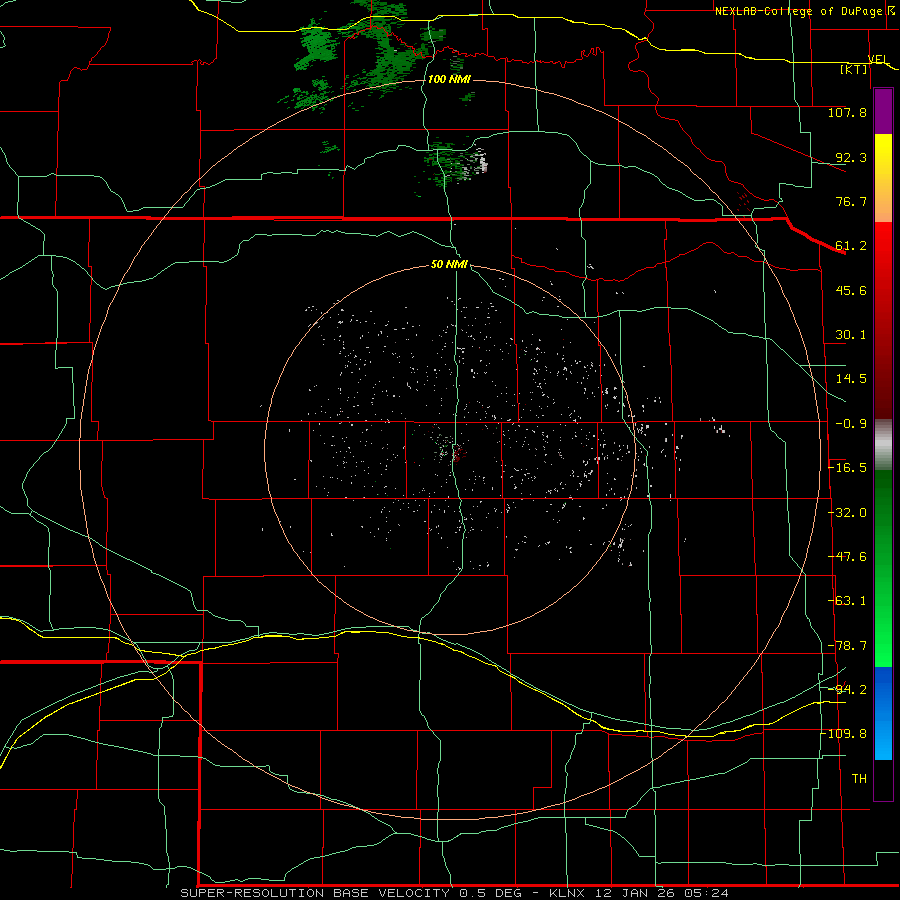900x900 pixels.
Task: Click the [KT] units label
Action: [854, 69]
